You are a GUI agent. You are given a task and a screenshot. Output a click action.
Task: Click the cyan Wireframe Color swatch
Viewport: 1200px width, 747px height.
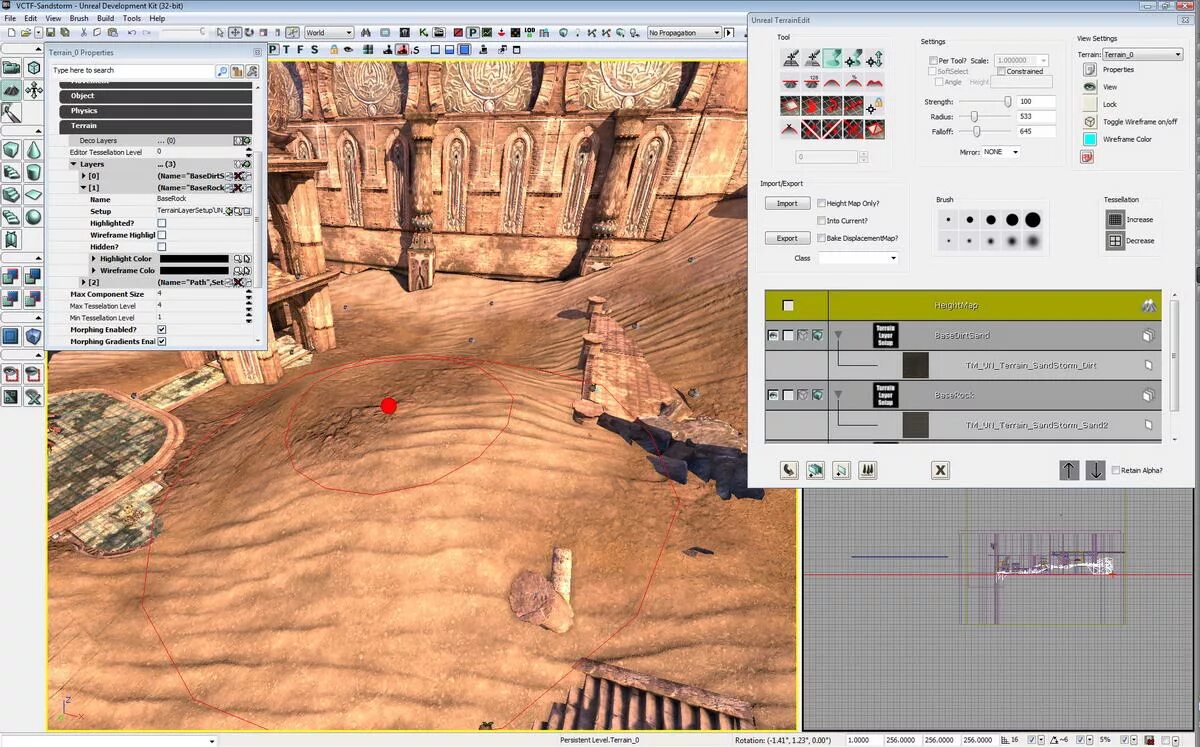tap(1089, 139)
